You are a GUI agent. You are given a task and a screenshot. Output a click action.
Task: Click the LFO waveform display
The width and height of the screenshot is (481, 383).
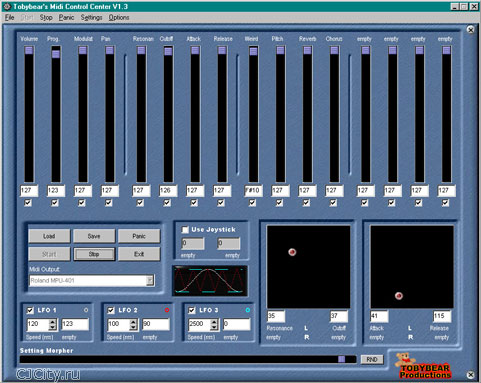[x=210, y=281]
